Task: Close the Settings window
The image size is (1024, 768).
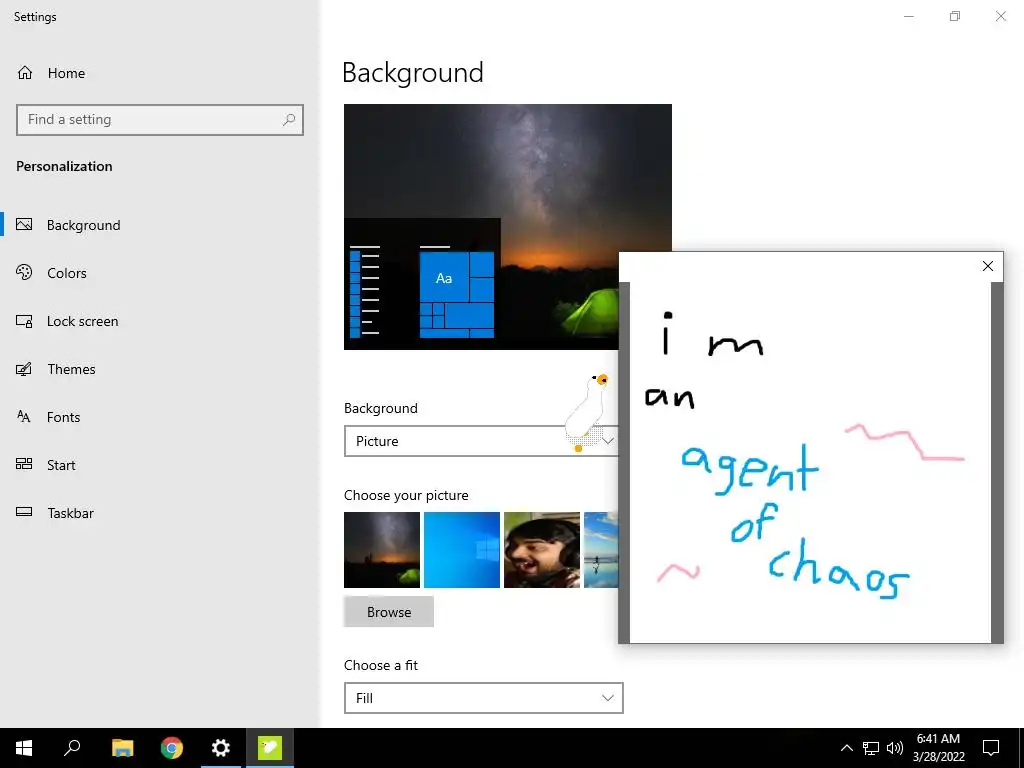Action: click(1000, 16)
